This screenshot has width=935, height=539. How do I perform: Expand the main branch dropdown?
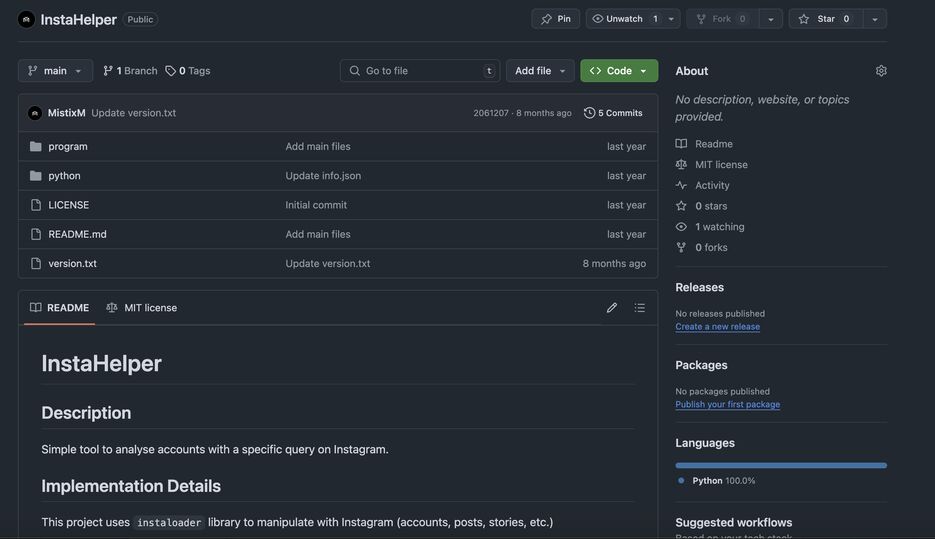point(55,71)
